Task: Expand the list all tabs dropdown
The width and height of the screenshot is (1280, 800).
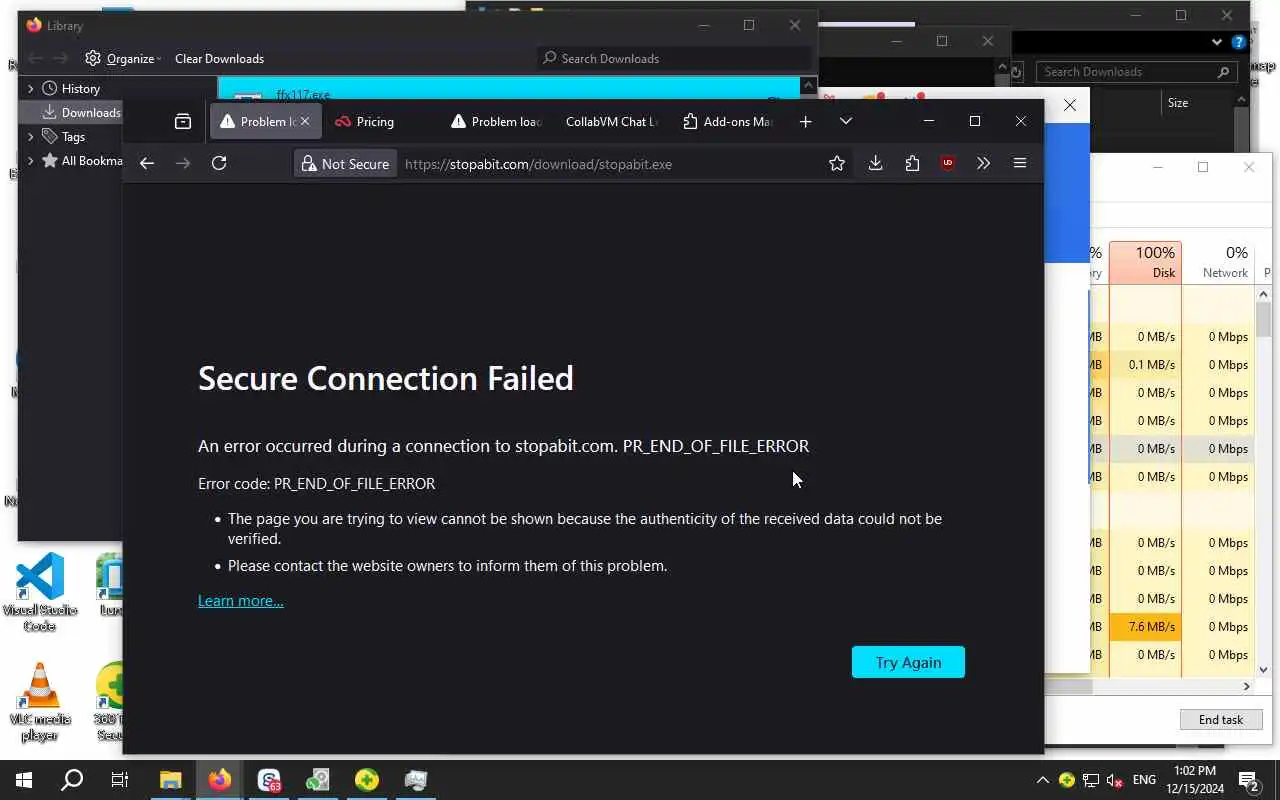Action: pos(846,122)
